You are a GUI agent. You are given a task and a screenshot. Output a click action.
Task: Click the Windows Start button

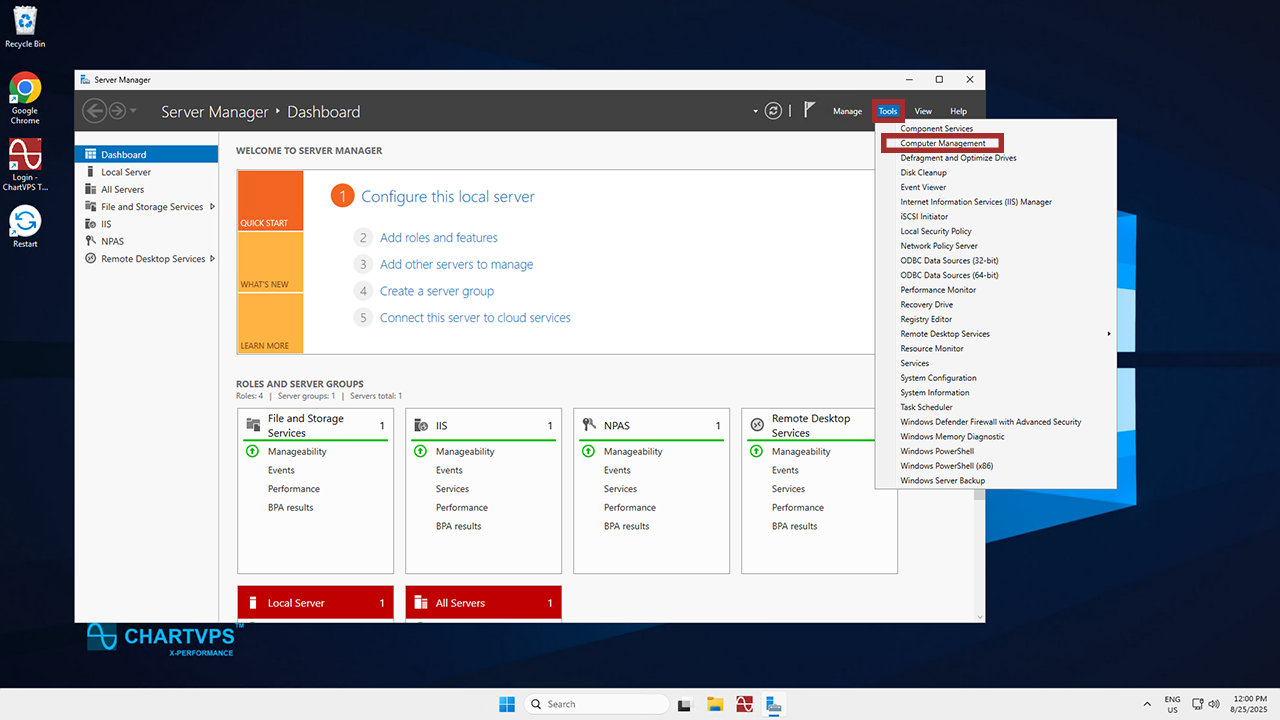coord(507,704)
